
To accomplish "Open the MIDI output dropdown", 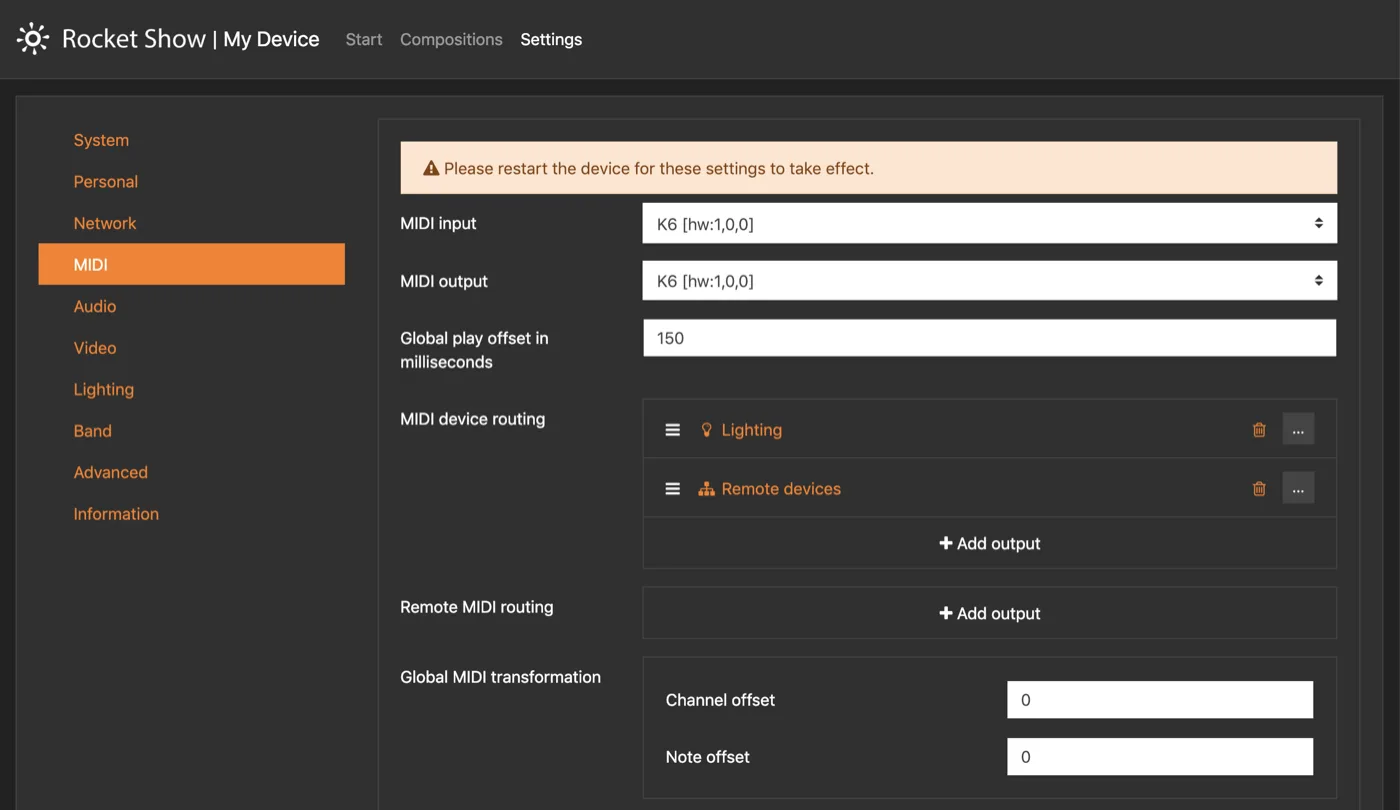I will pyautogui.click(x=989, y=281).
